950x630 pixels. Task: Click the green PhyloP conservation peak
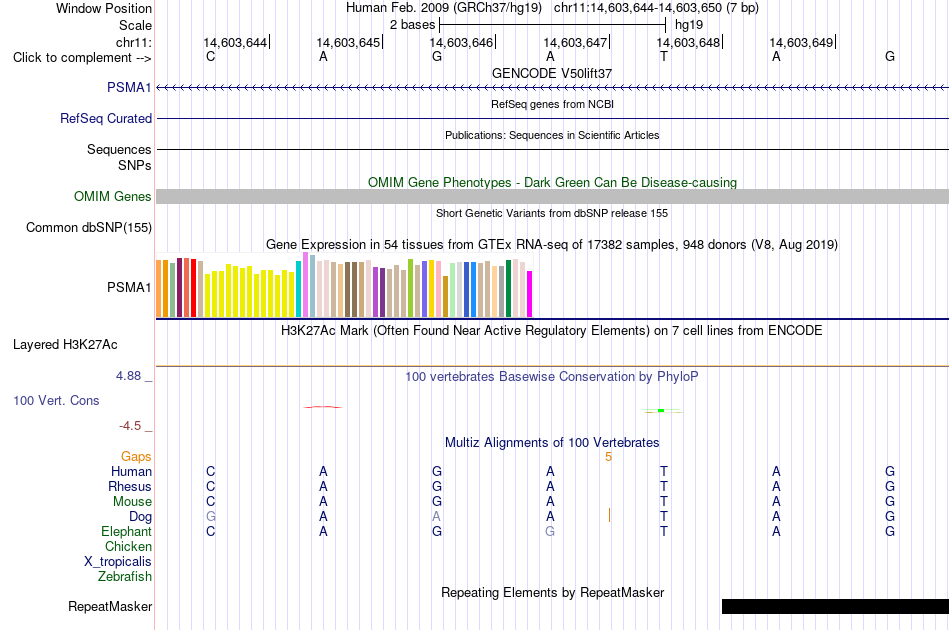[x=662, y=411]
